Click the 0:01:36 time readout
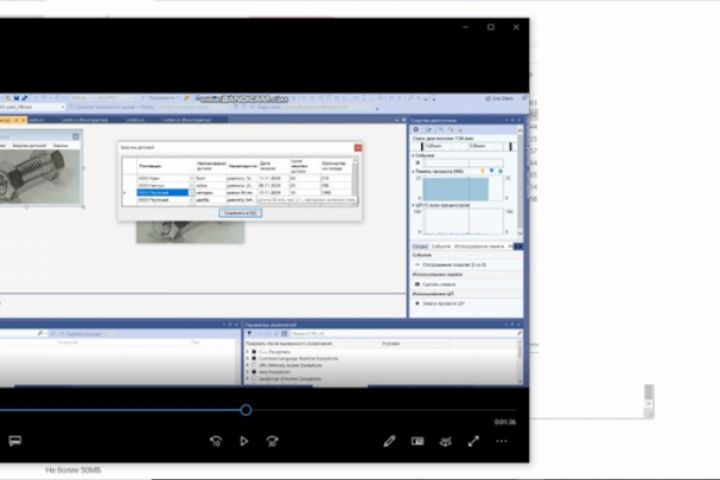This screenshot has height=480, width=720. click(x=505, y=422)
